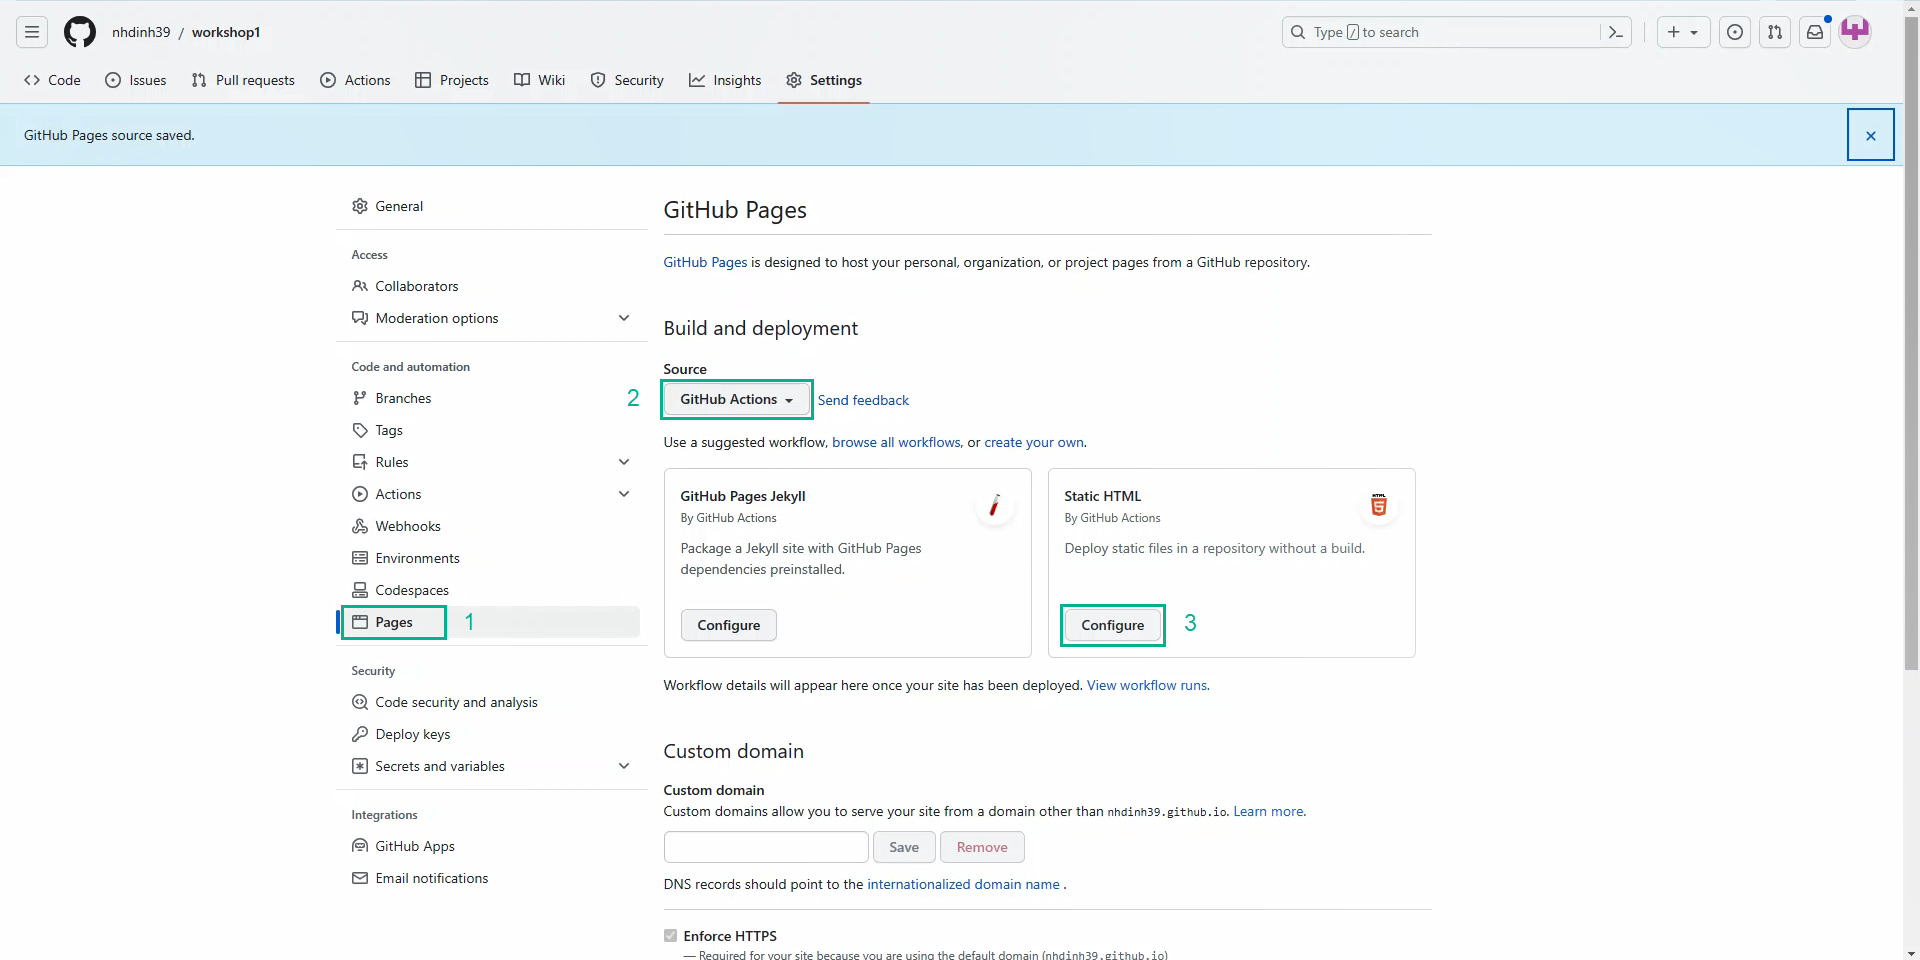
Task: Open the hamburger navigation menu
Action: coord(32,32)
